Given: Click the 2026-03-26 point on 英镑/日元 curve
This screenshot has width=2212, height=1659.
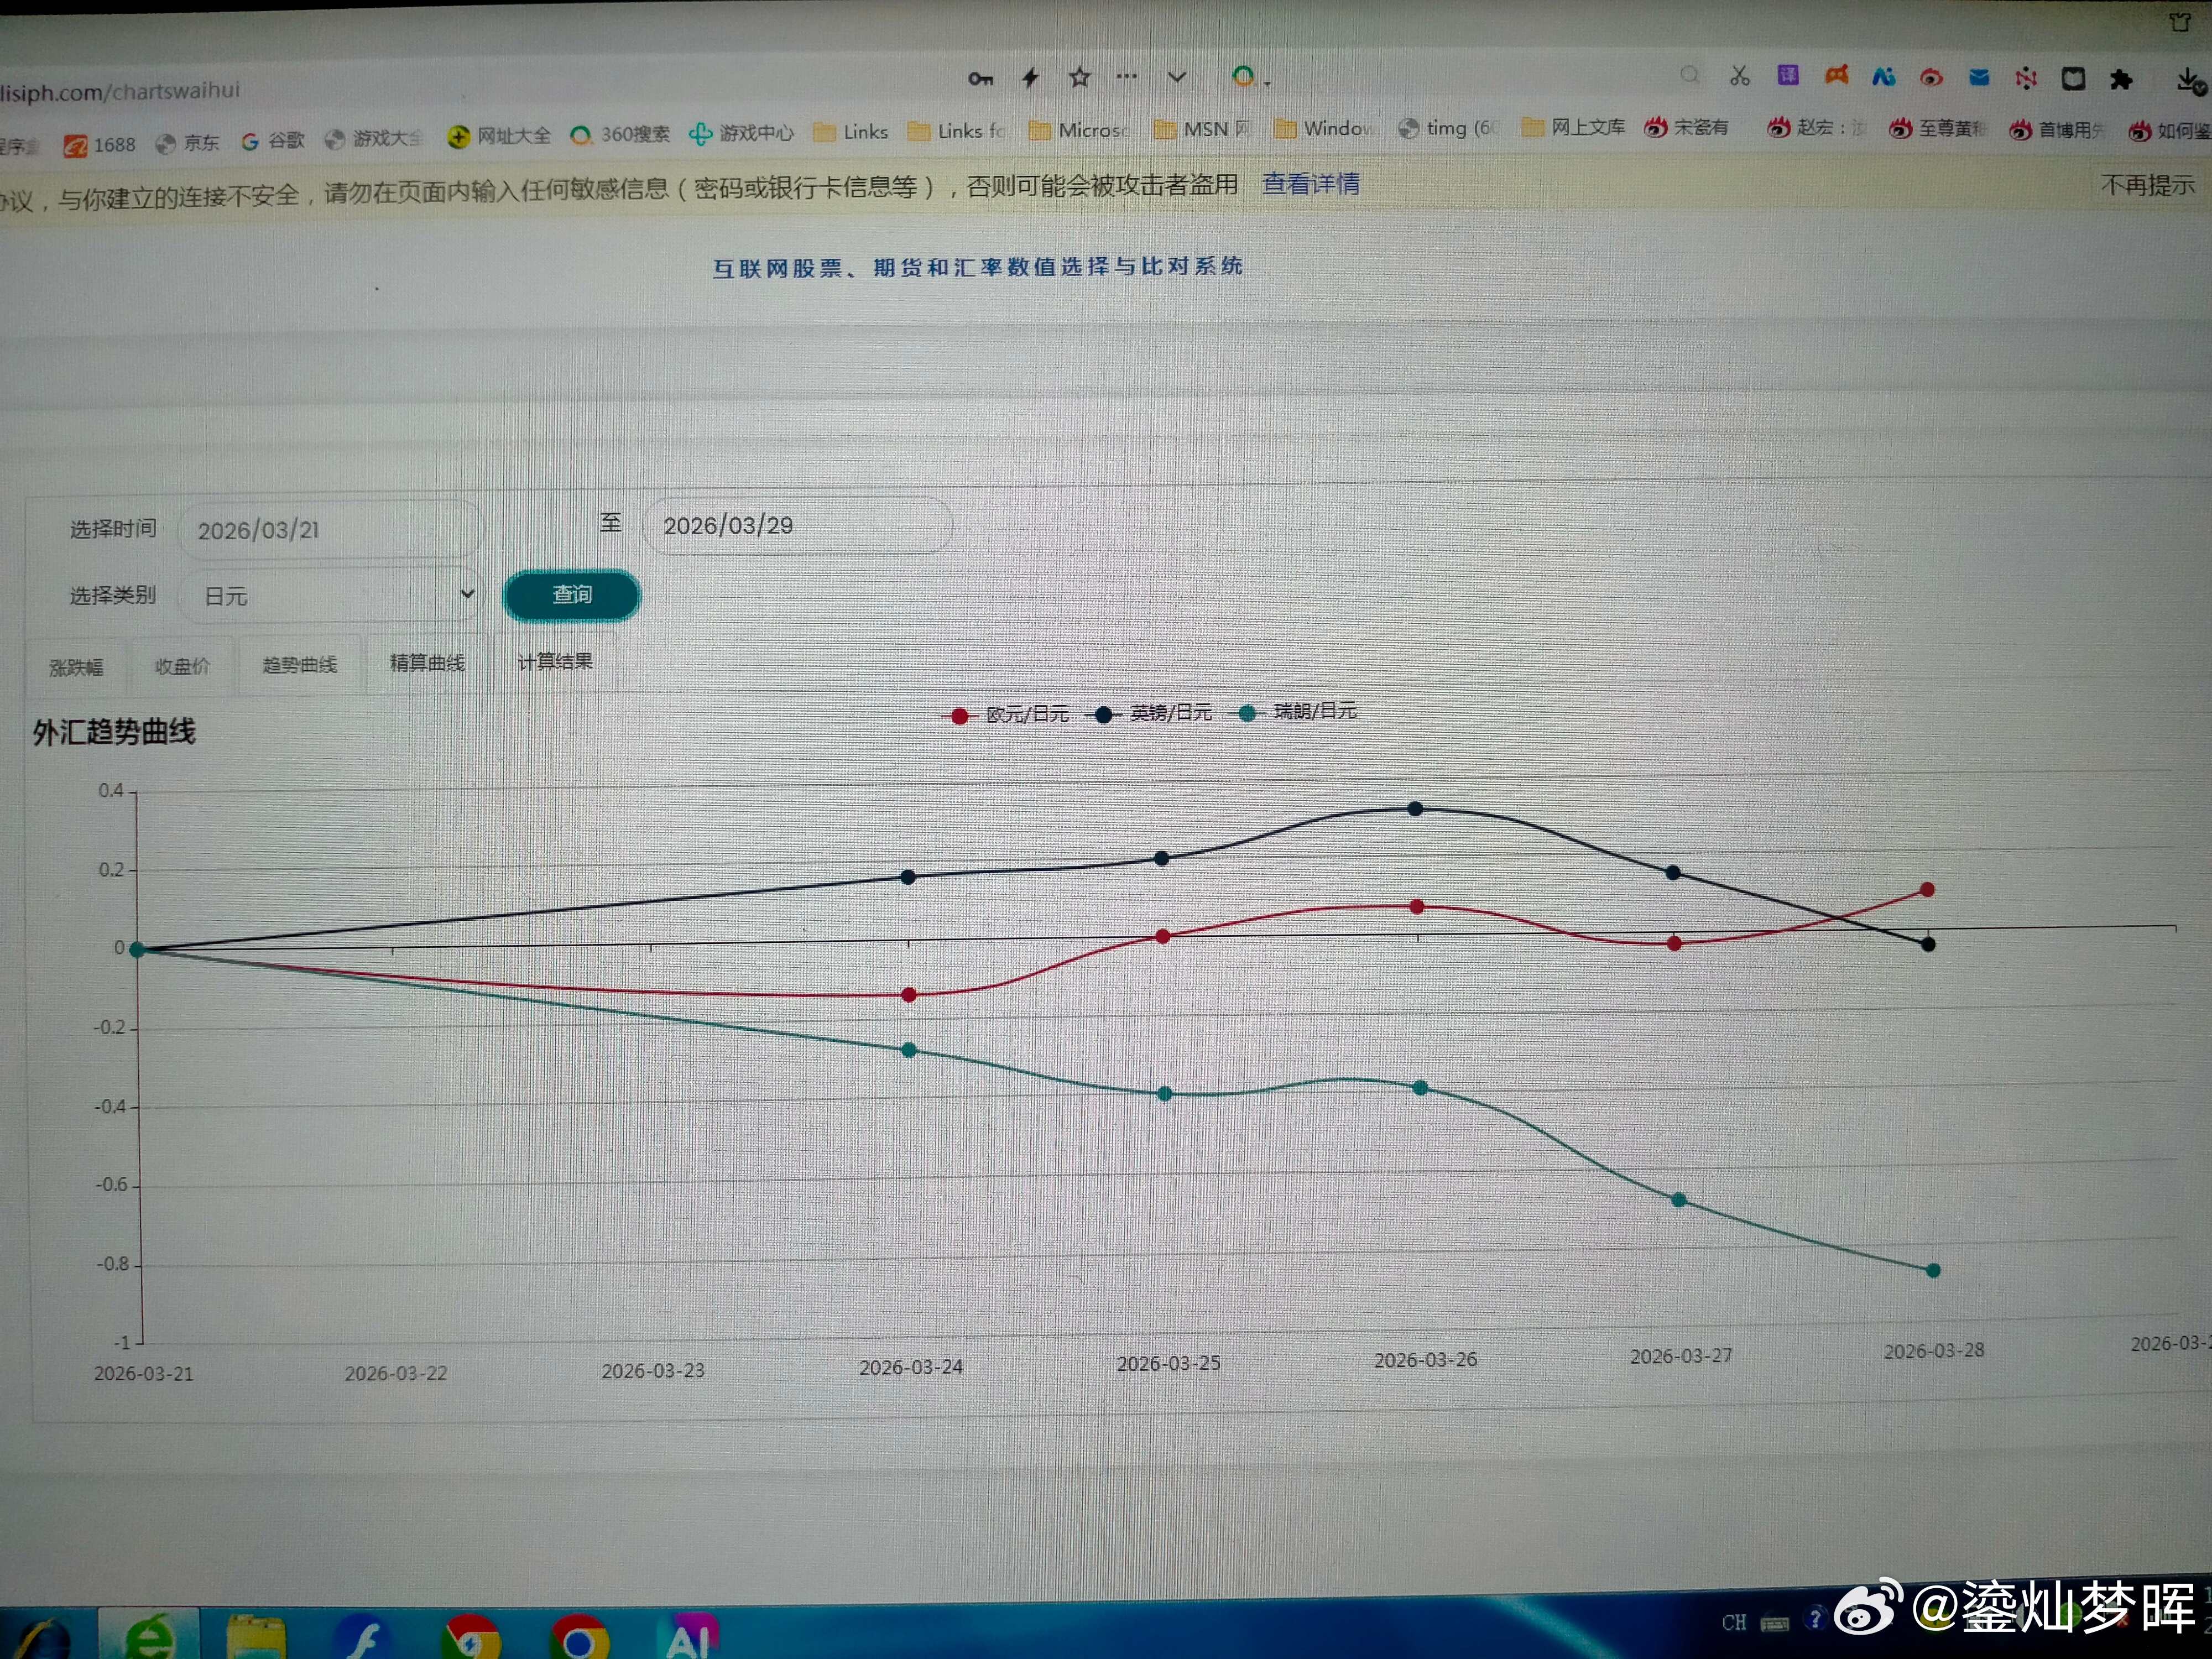Looking at the screenshot, I should tap(1415, 808).
